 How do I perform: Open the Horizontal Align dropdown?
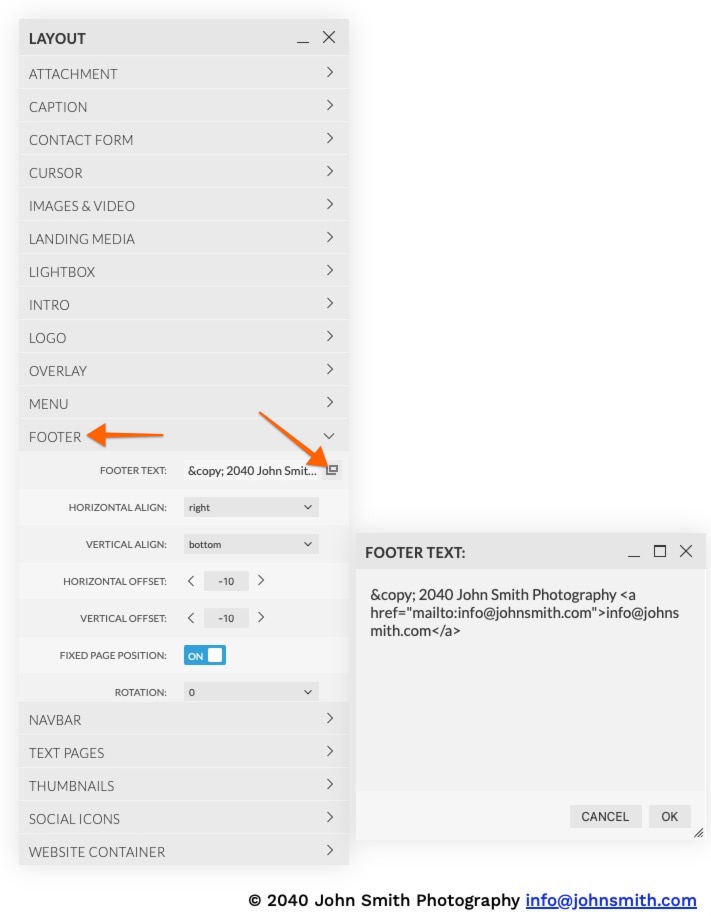(251, 507)
